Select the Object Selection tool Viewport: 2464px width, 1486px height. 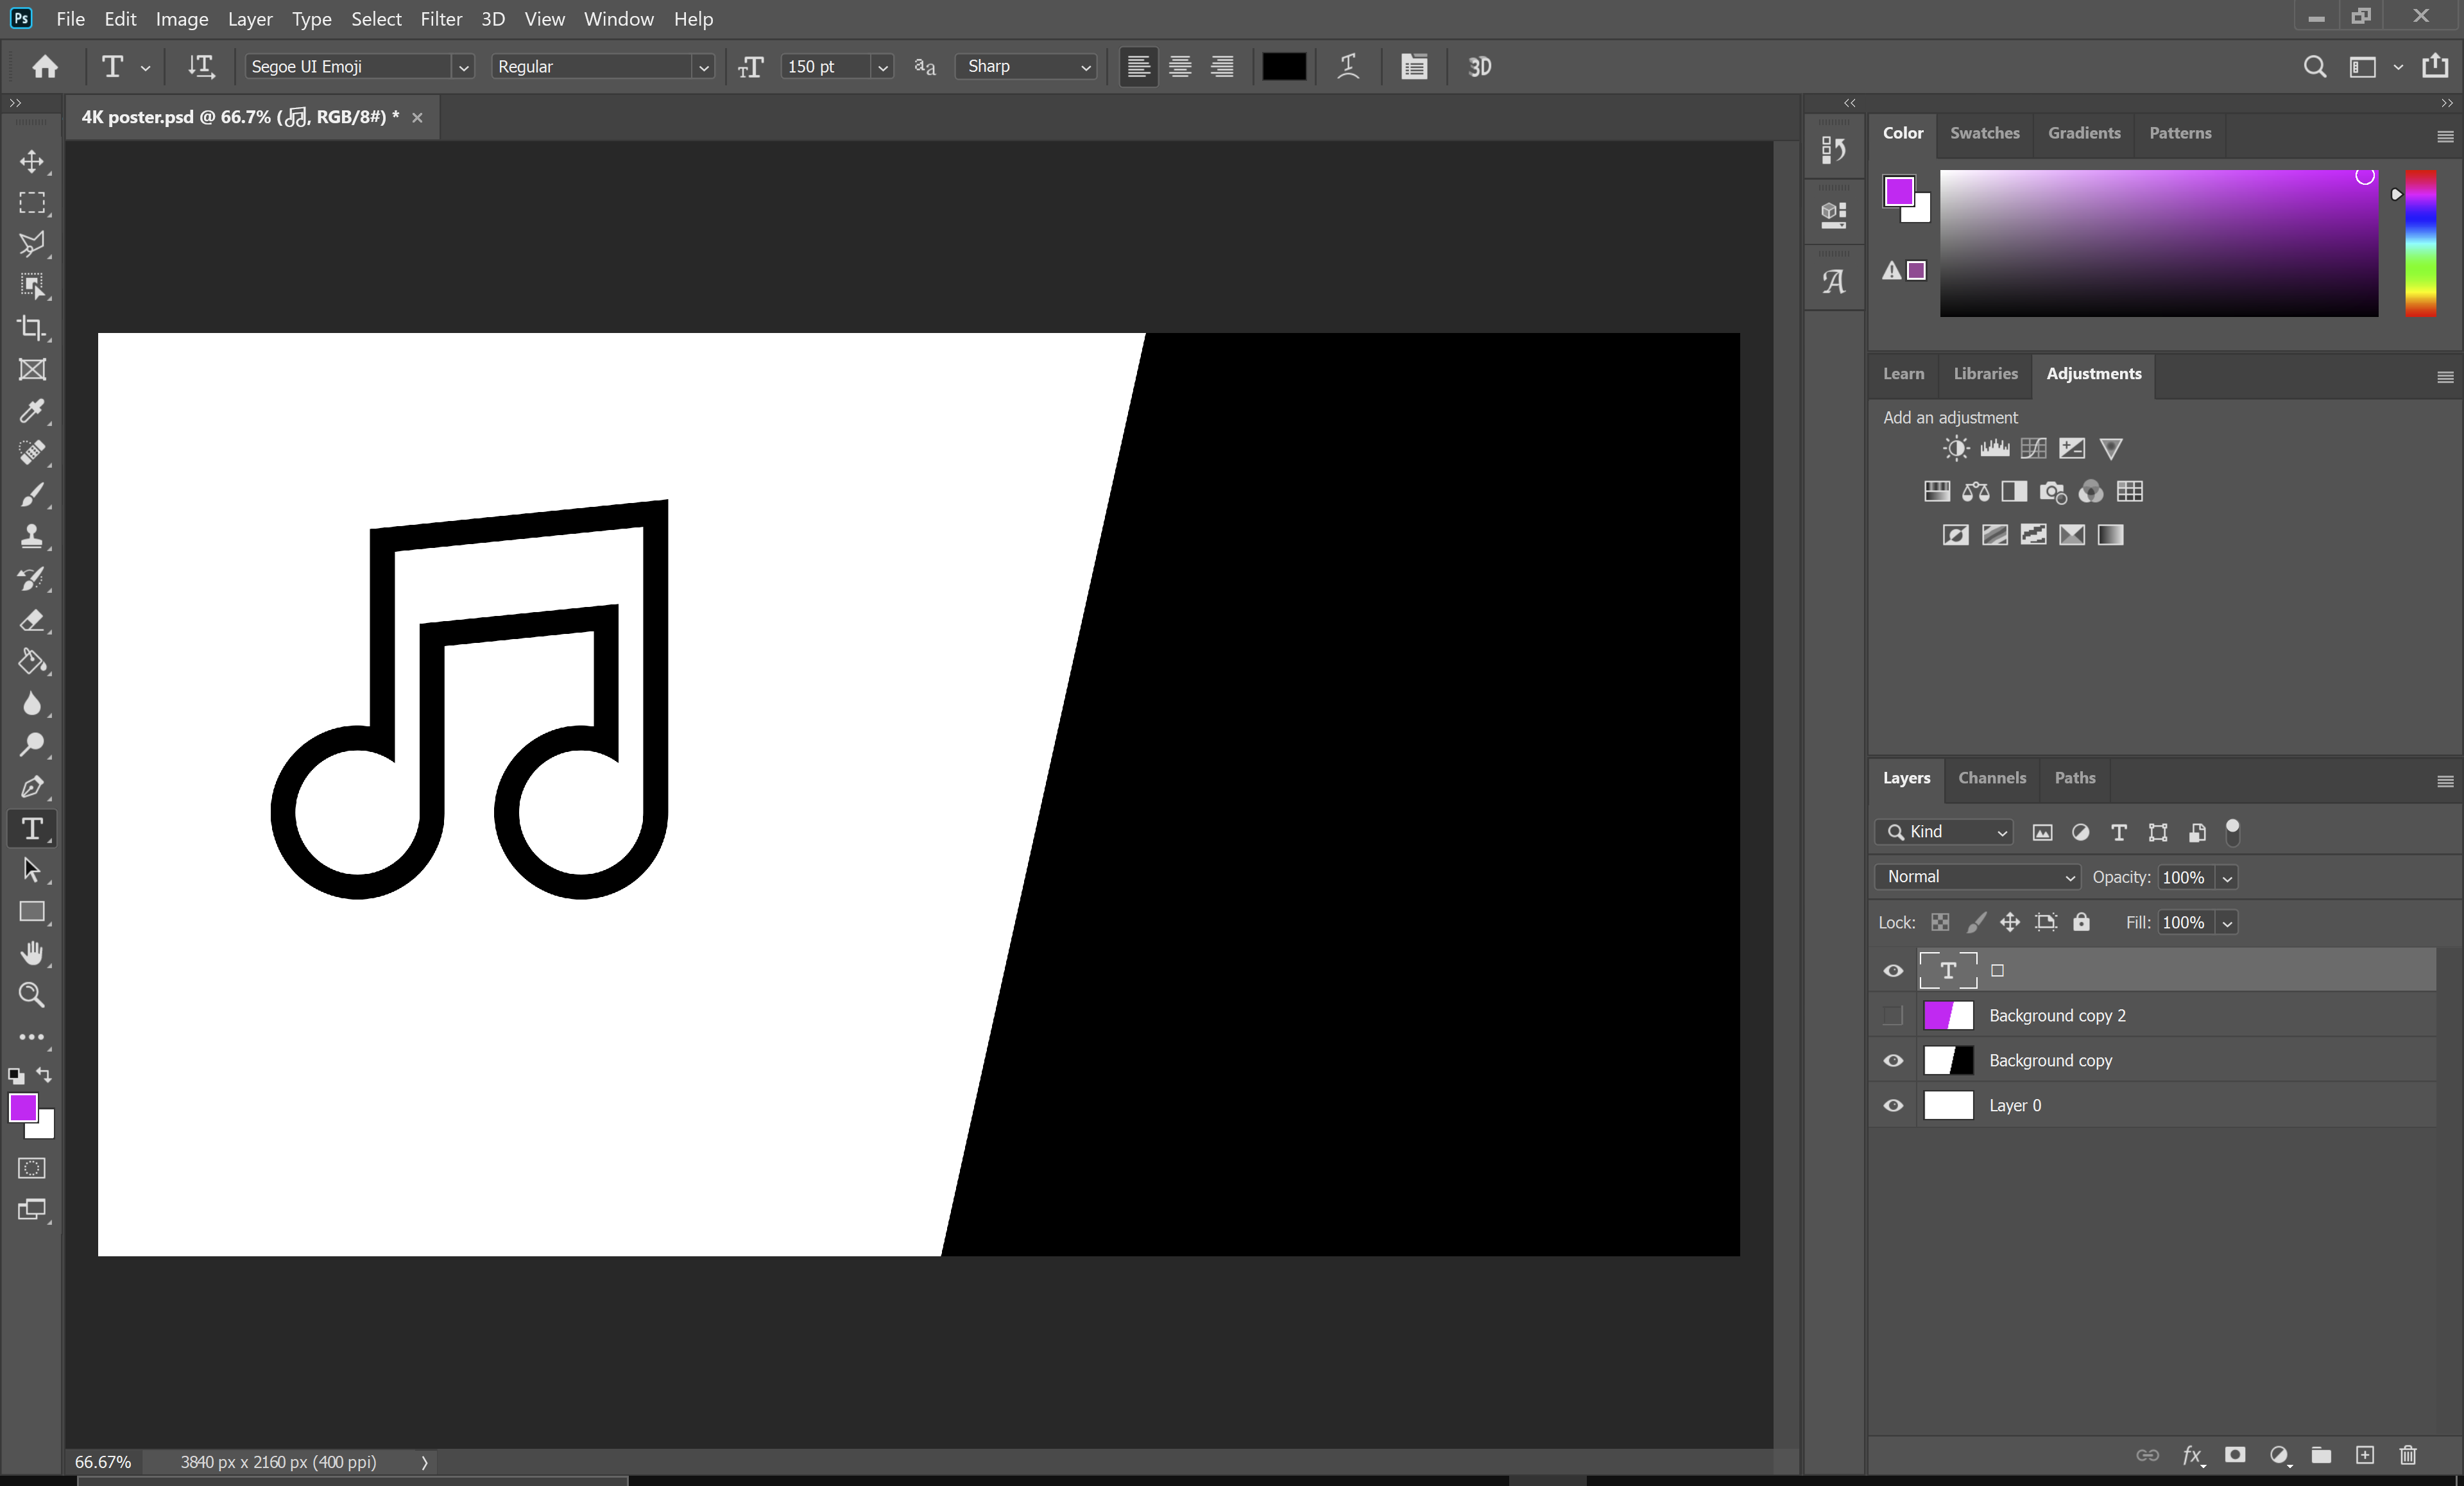[x=32, y=286]
